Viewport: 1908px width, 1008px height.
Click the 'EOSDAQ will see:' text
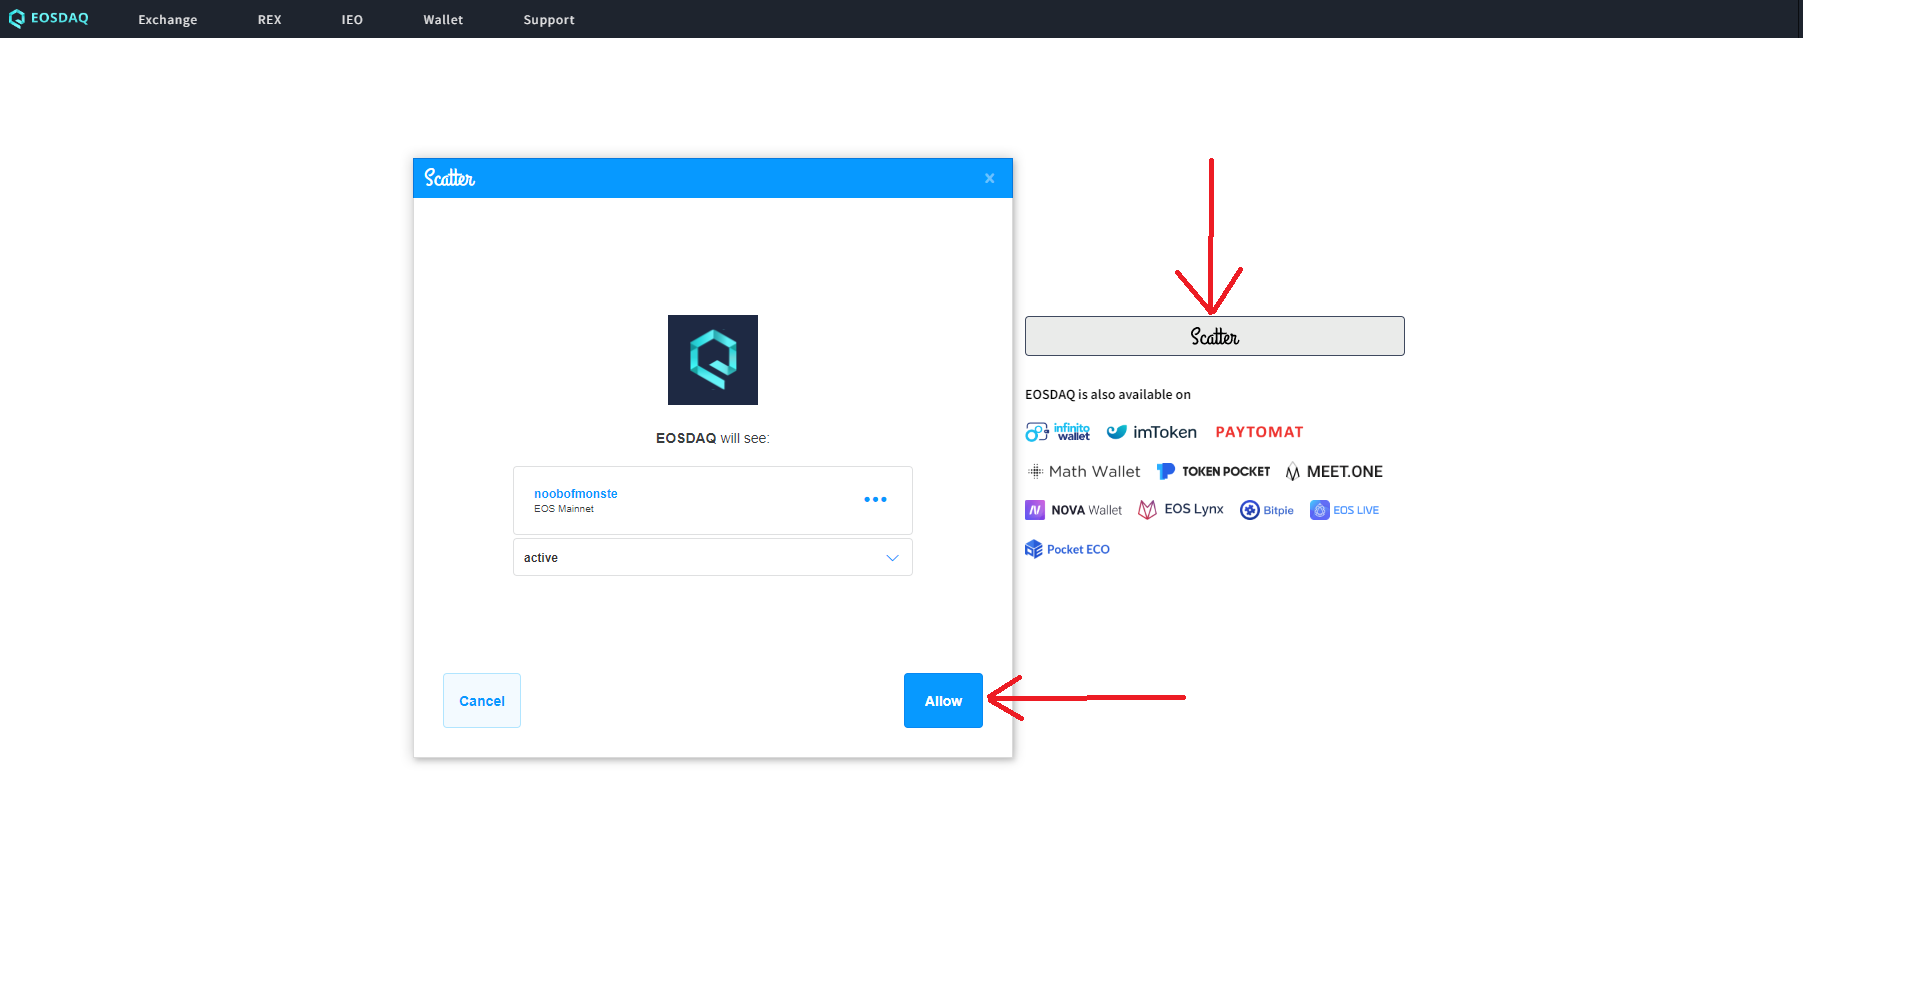[713, 438]
